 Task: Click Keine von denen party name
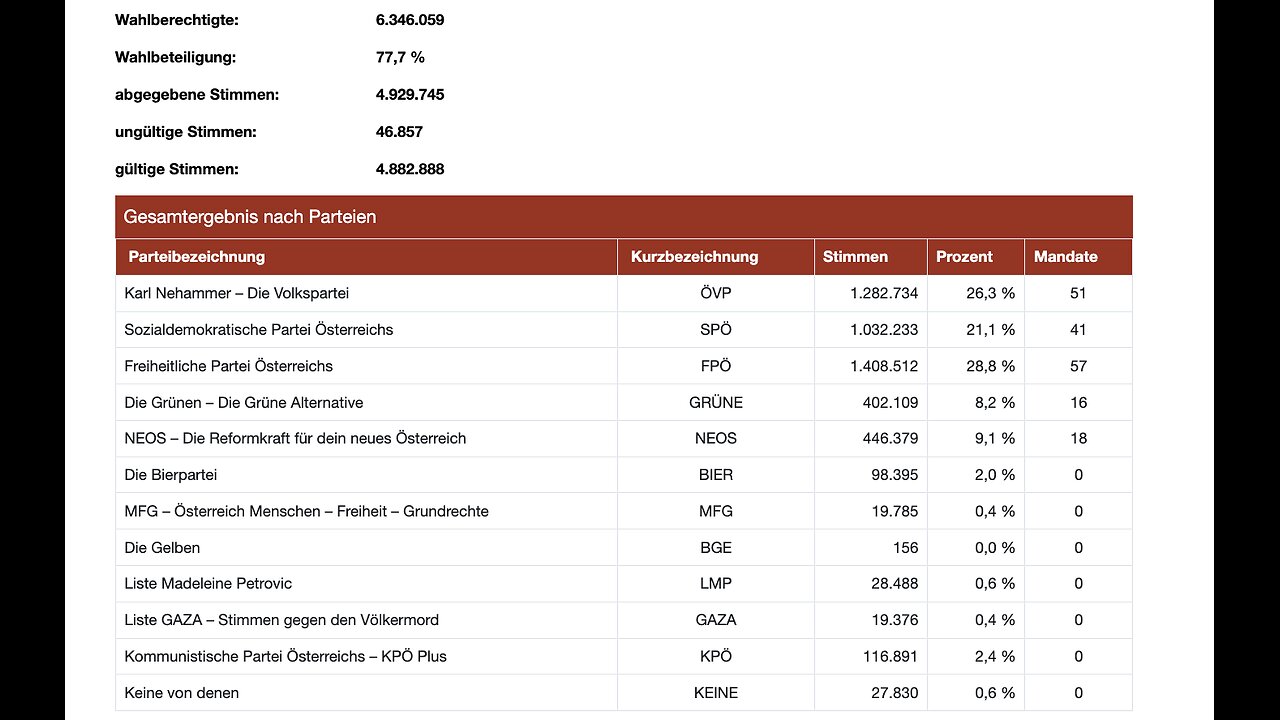pyautogui.click(x=182, y=693)
